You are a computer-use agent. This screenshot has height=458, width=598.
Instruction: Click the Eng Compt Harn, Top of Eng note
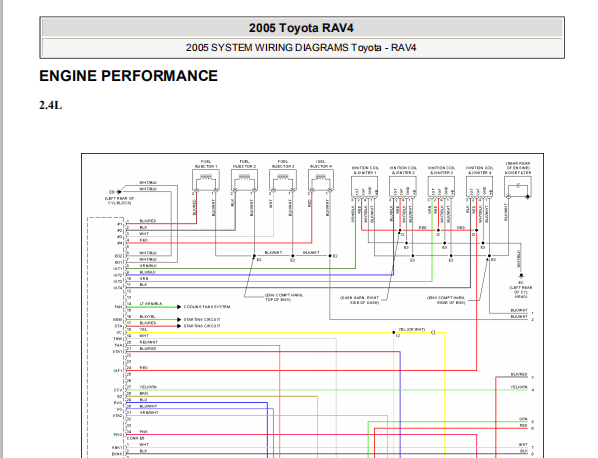[284, 297]
